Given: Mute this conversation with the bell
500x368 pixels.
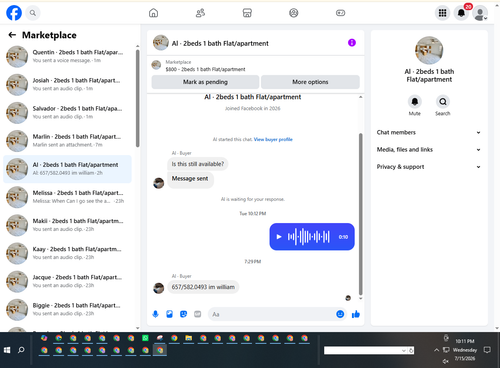Looking at the screenshot, I should point(415,102).
